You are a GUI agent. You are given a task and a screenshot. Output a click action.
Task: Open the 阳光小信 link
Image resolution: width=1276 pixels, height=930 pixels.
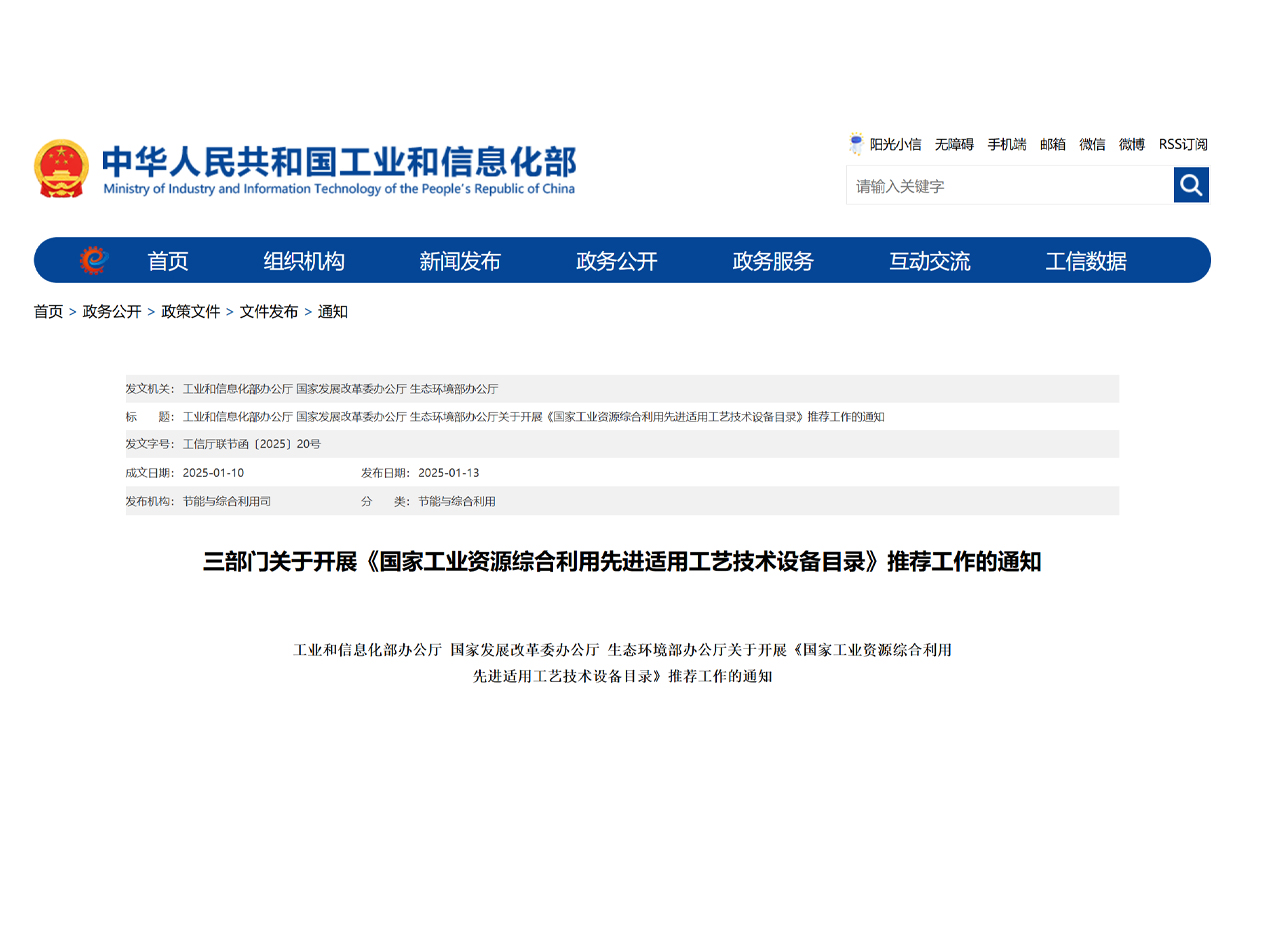[895, 144]
